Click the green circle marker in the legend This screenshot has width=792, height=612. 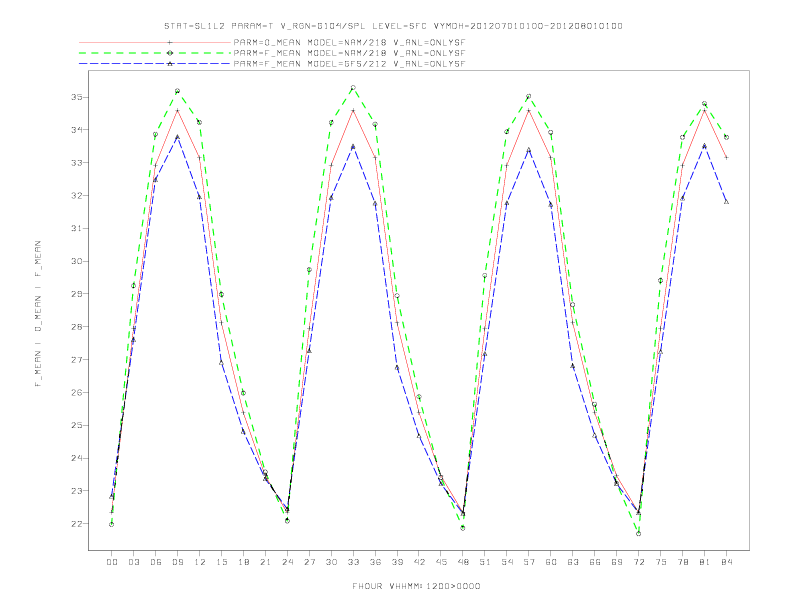pyautogui.click(x=170, y=53)
